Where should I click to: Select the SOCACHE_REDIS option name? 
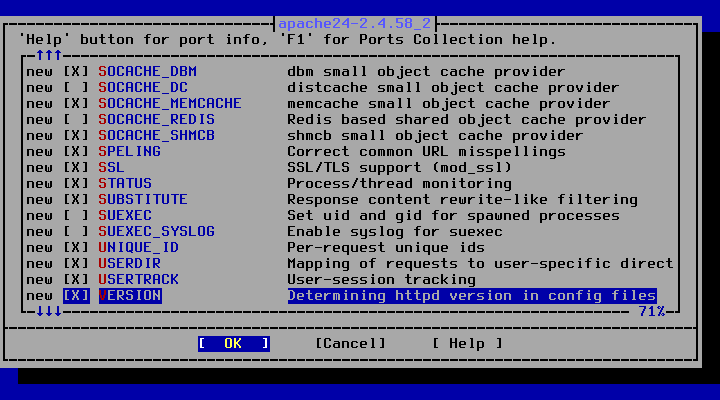point(157,120)
